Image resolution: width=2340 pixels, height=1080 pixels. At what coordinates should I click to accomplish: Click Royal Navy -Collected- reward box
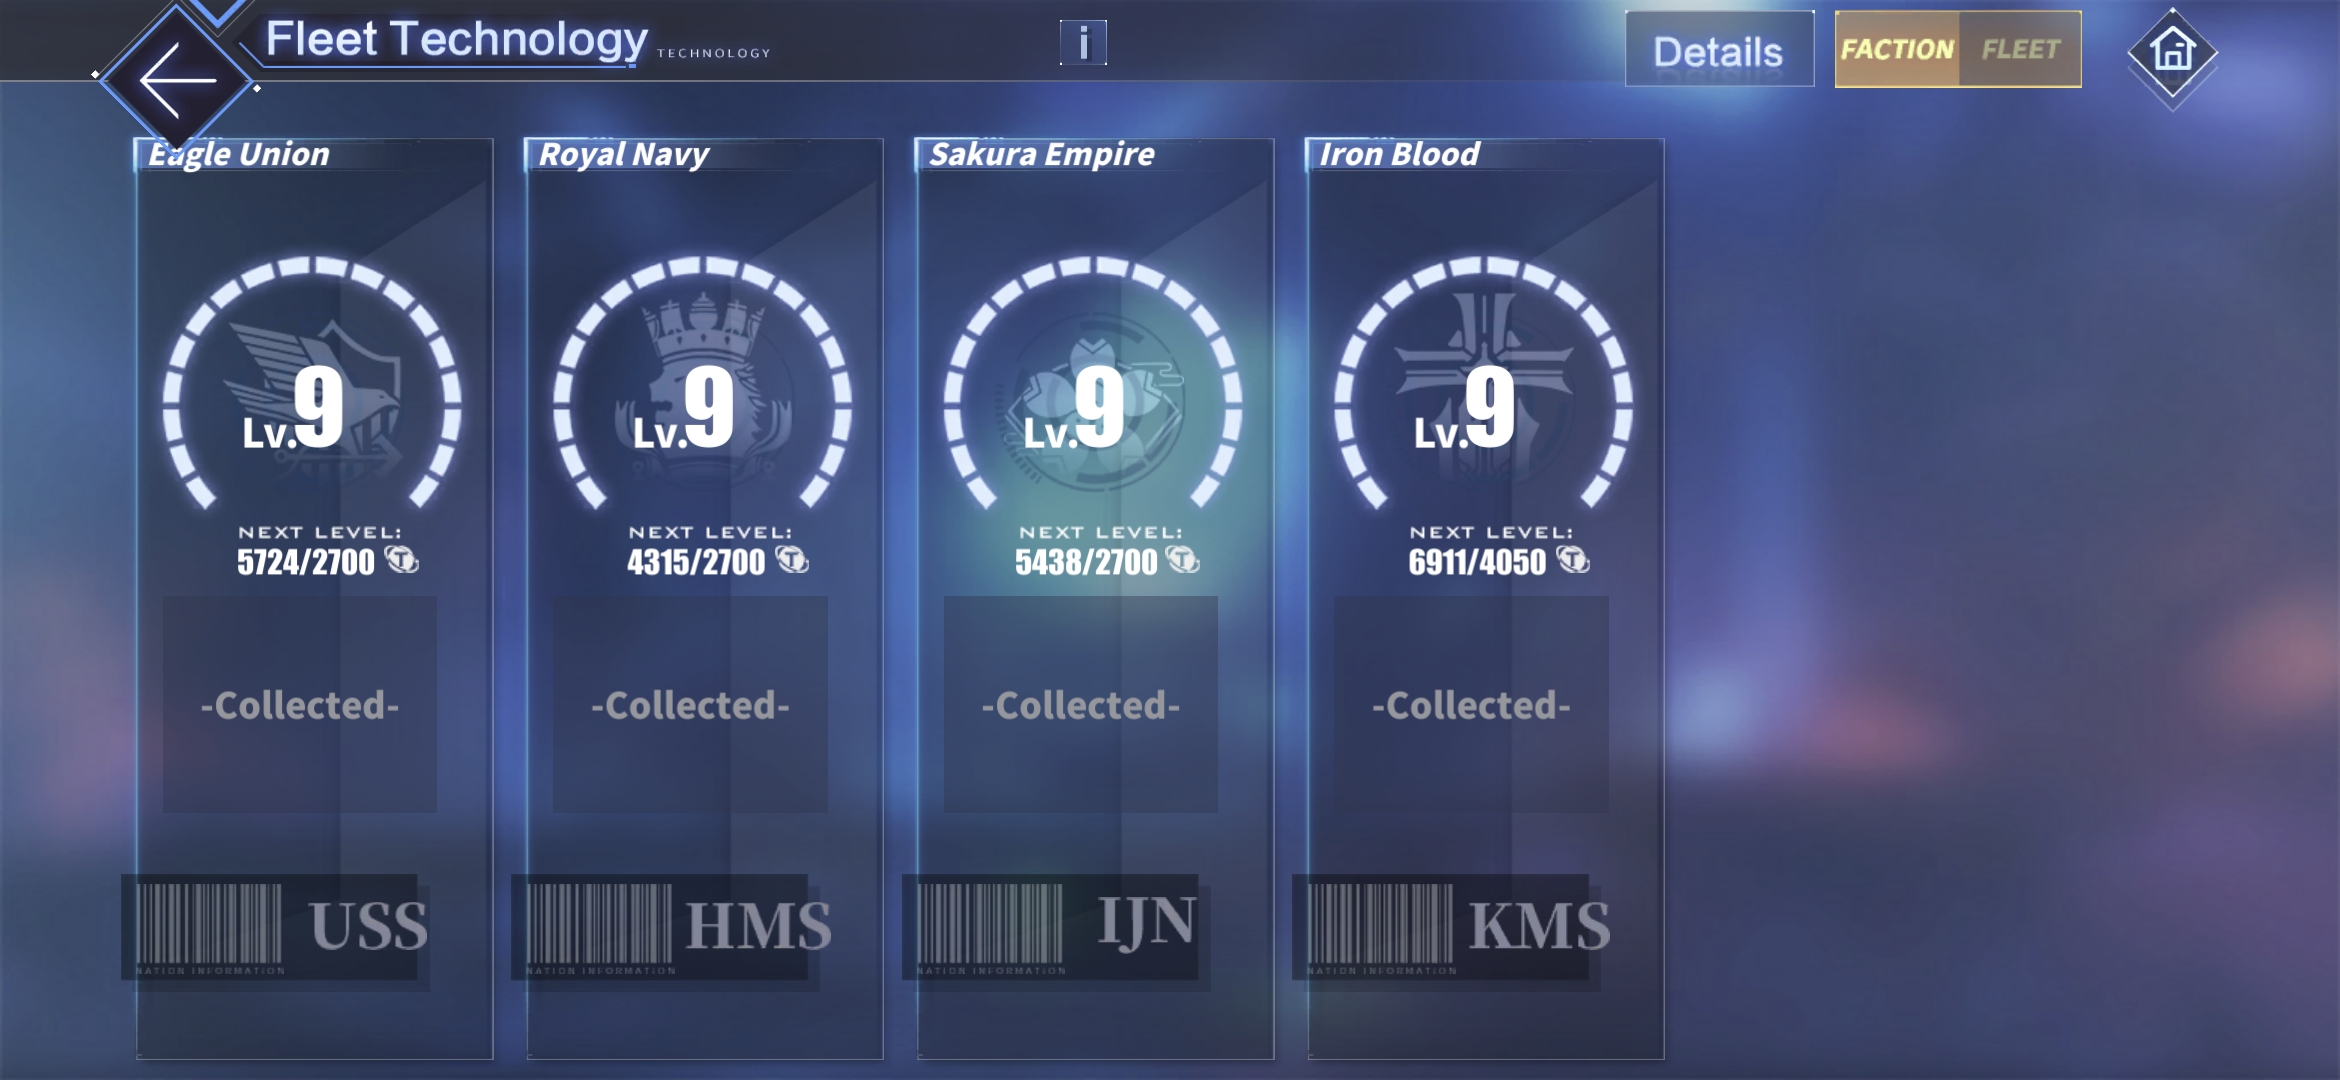(x=690, y=705)
